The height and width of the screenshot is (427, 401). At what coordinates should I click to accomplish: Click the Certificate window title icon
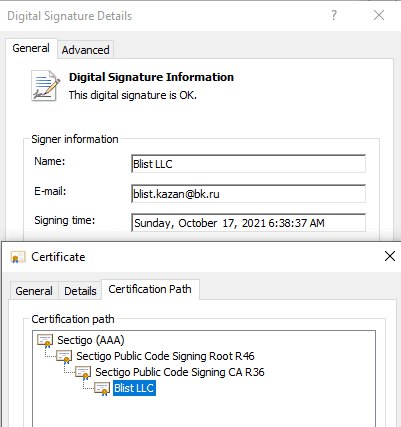18,257
